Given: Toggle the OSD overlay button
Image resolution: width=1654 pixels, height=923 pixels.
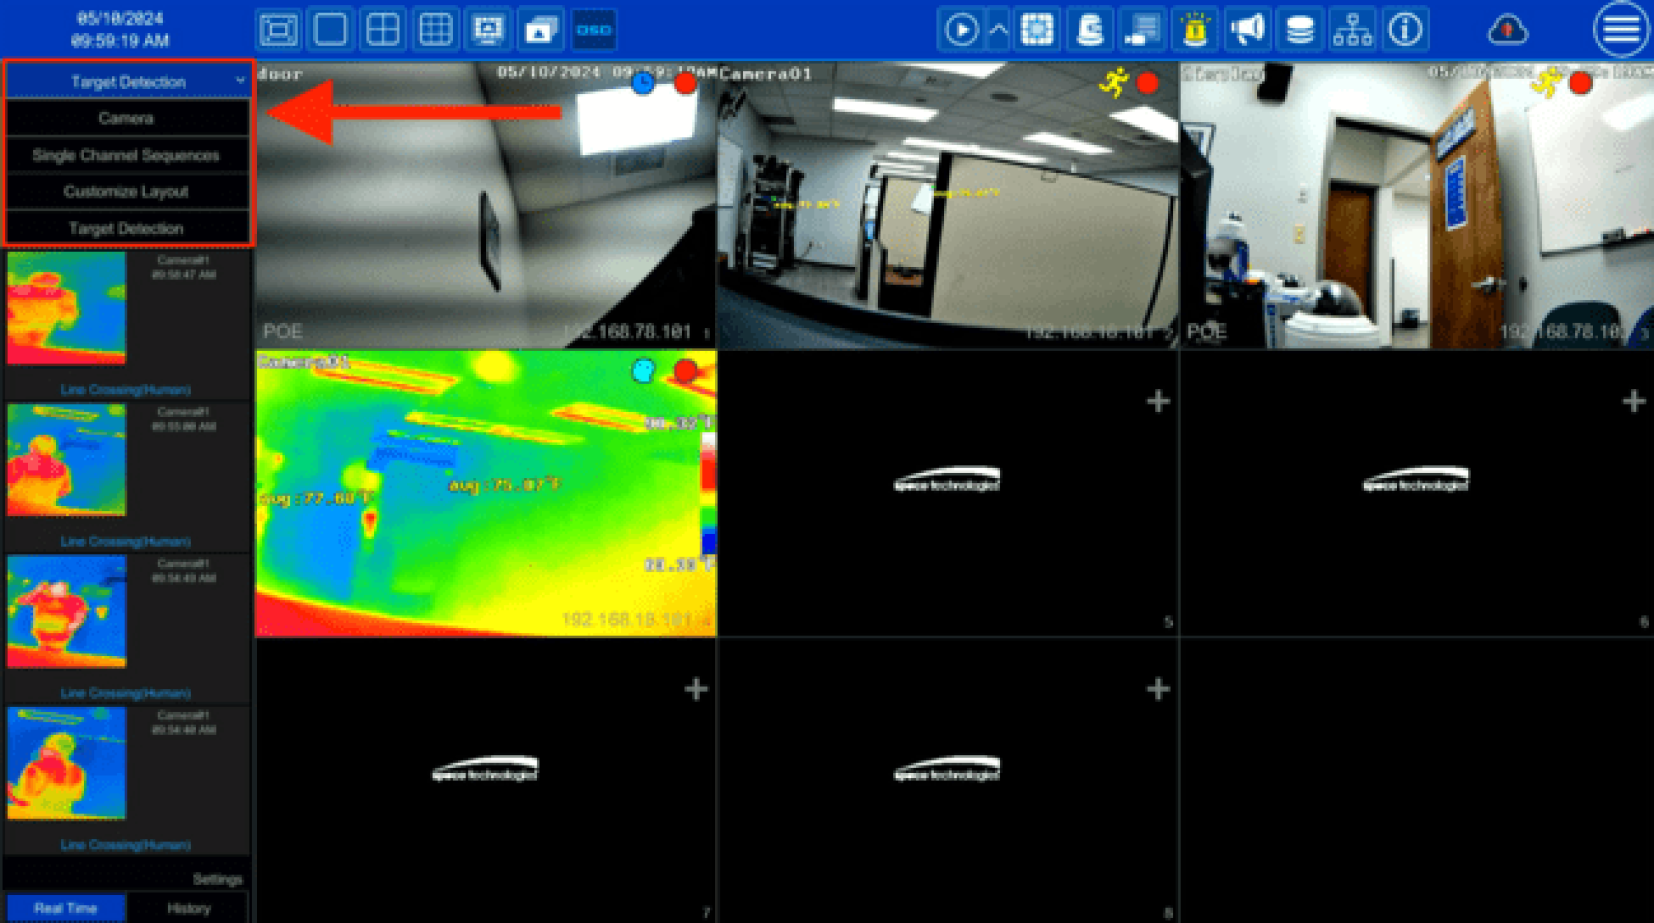Looking at the screenshot, I should [593, 30].
